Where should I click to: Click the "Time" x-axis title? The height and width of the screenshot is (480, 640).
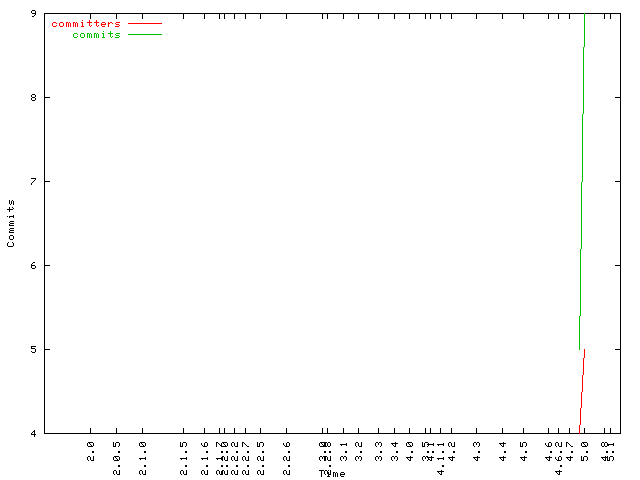pos(333,473)
